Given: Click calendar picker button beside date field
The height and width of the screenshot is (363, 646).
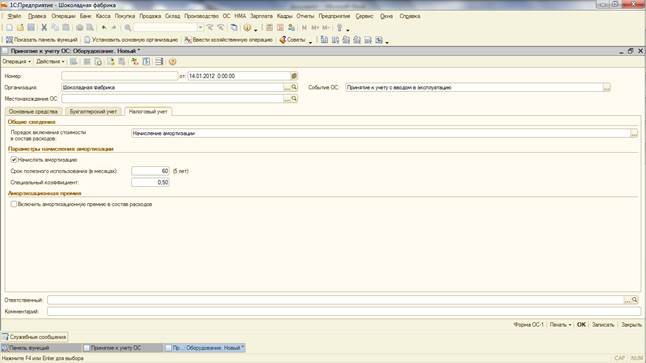Looking at the screenshot, I should point(294,76).
